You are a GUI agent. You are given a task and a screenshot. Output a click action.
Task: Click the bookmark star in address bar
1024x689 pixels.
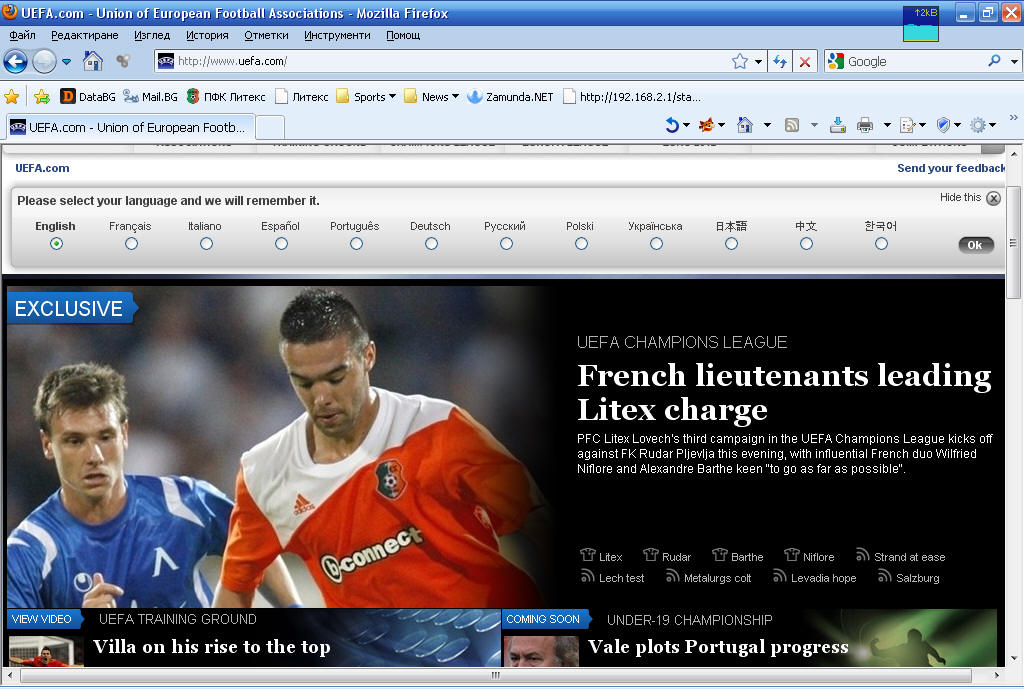pos(740,61)
